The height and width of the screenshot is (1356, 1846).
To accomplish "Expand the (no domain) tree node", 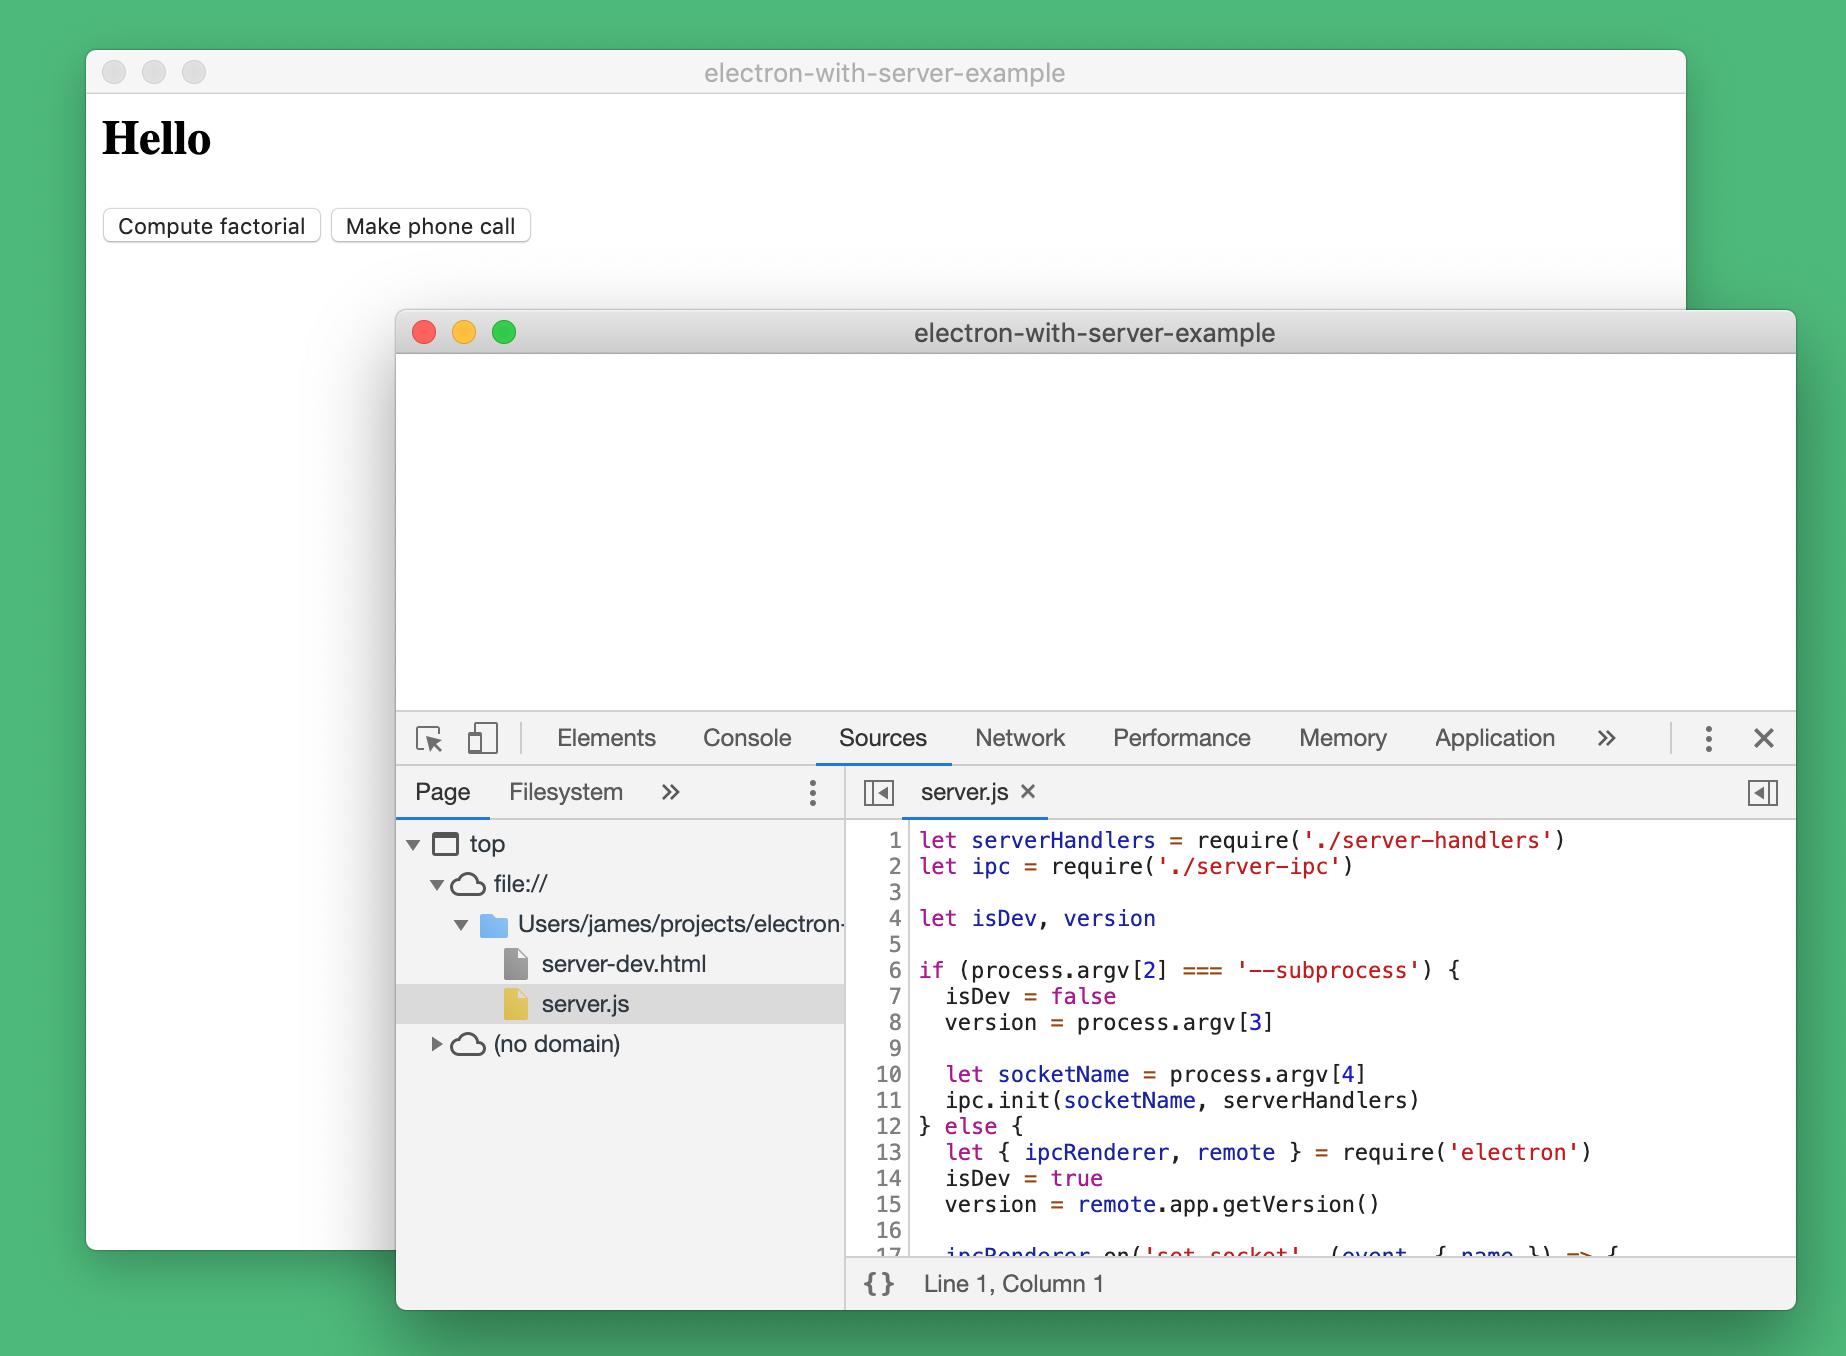I will [x=436, y=1044].
